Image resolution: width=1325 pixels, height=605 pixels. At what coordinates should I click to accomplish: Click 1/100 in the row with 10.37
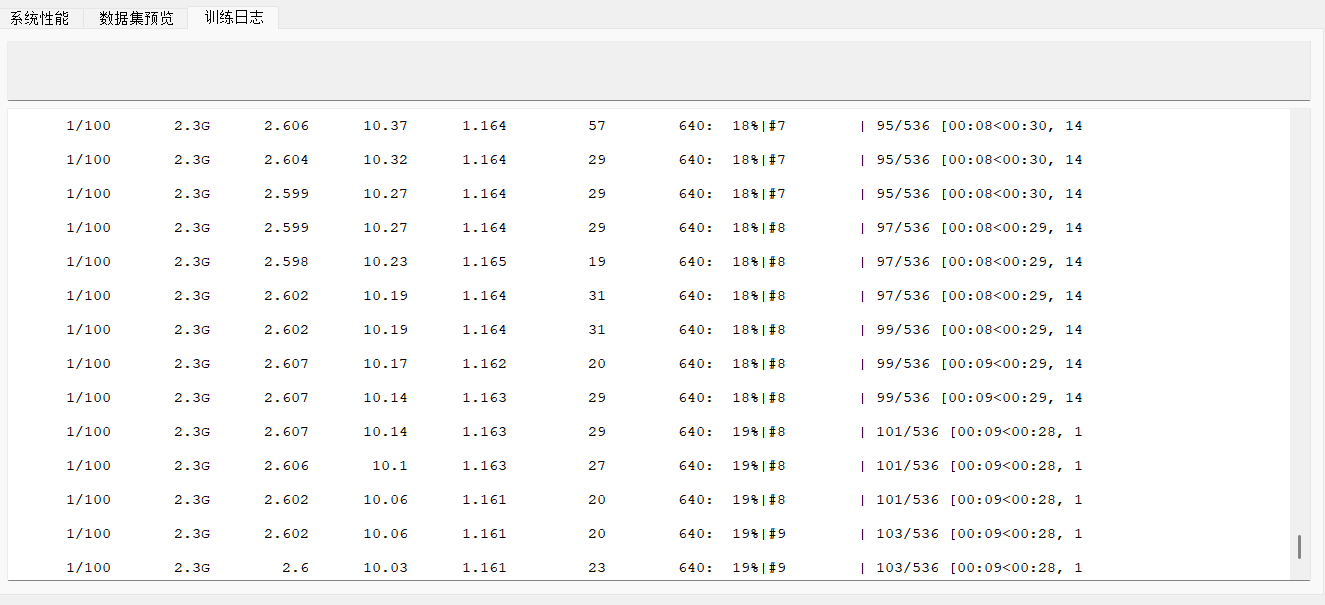pyautogui.click(x=89, y=126)
